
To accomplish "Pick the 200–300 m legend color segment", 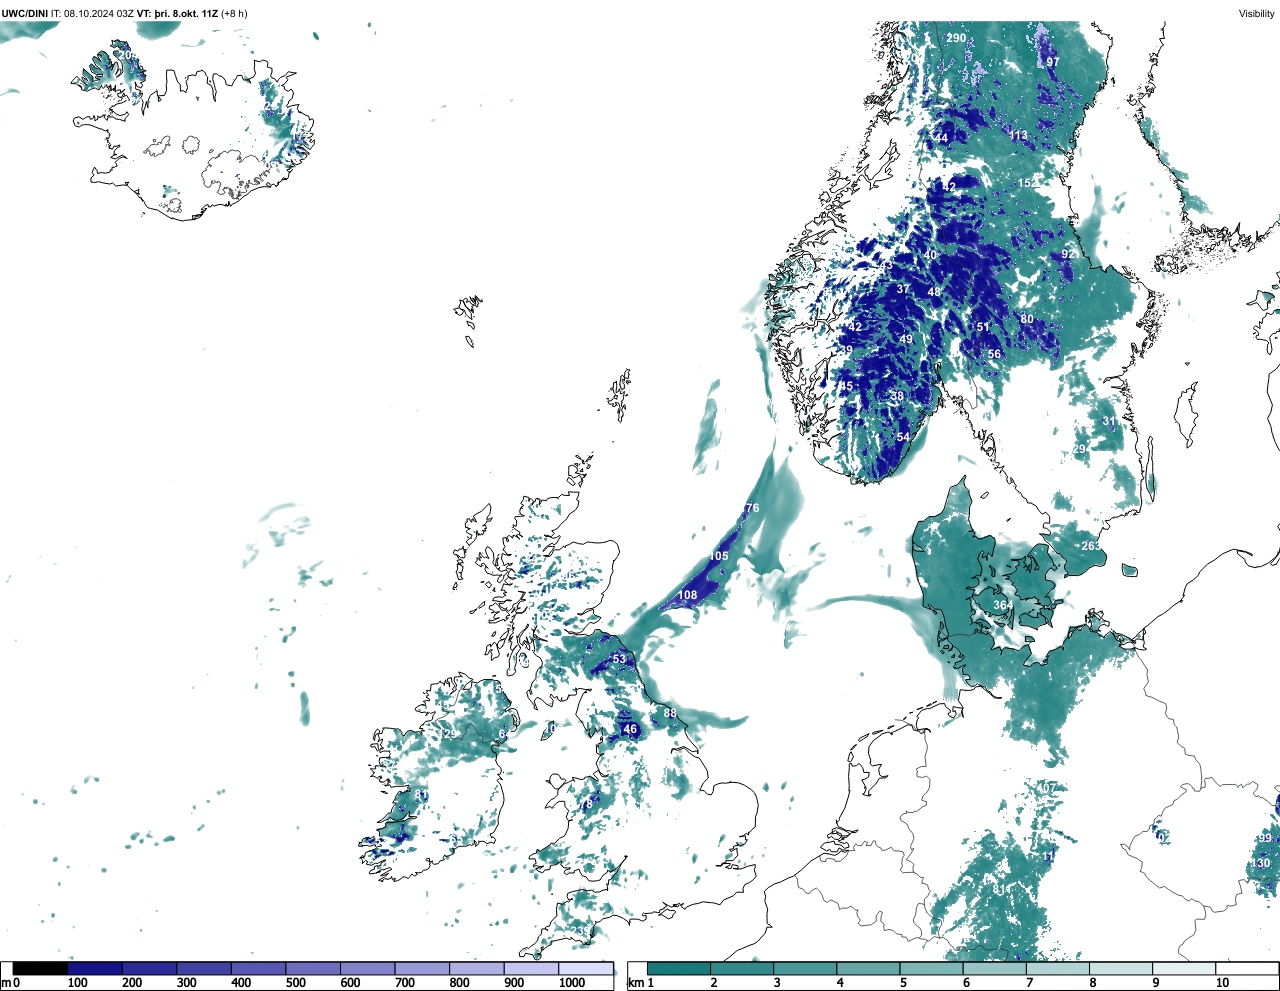I will click(x=150, y=968).
